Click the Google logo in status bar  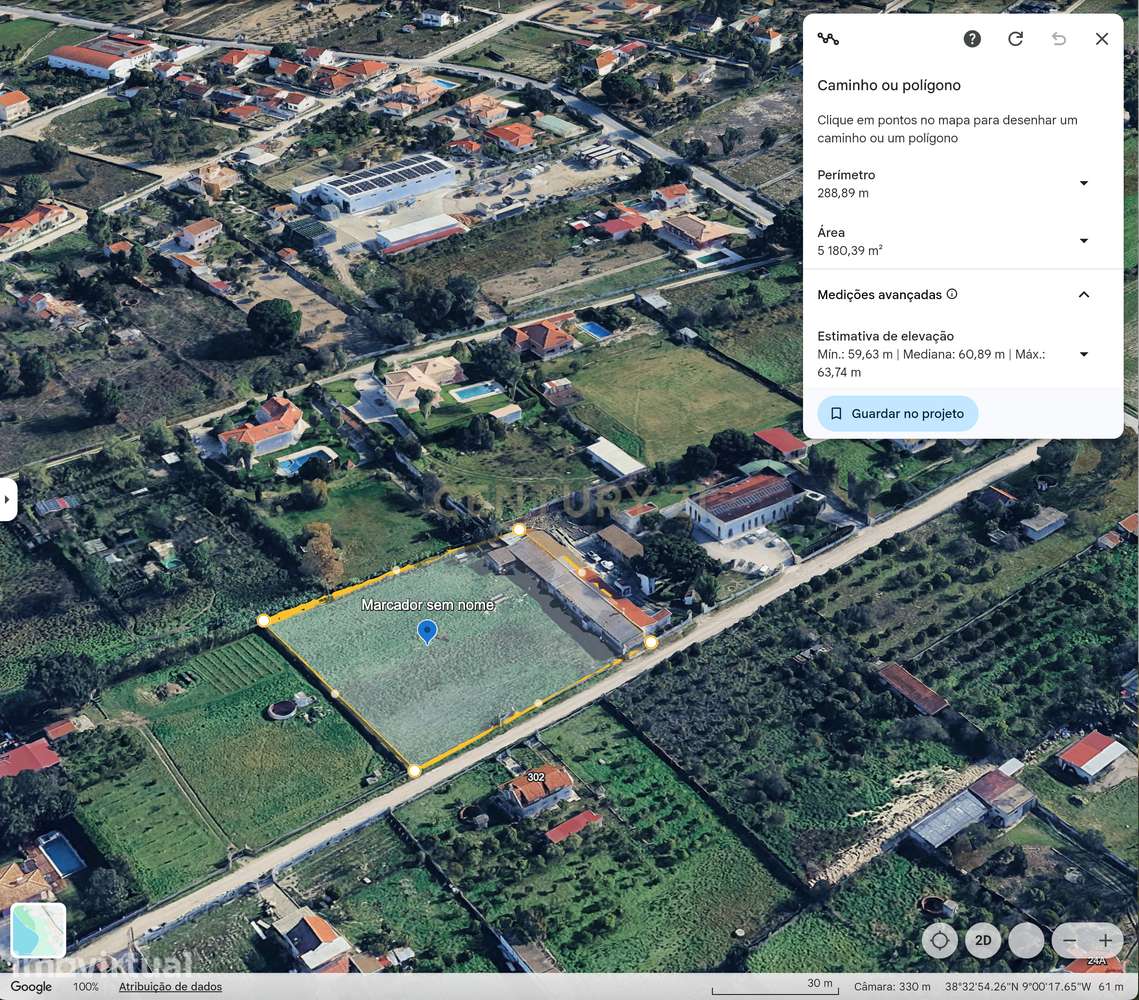coord(31,986)
